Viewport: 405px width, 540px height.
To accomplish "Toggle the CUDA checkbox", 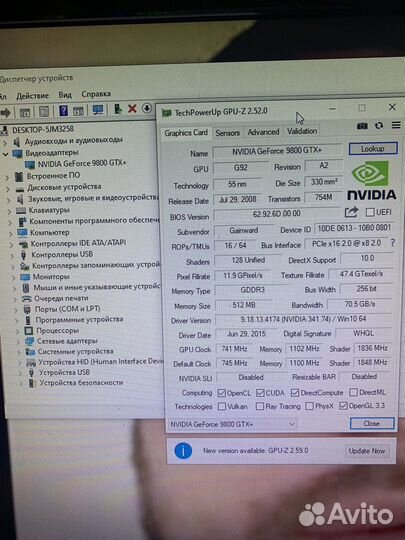I will pos(260,393).
